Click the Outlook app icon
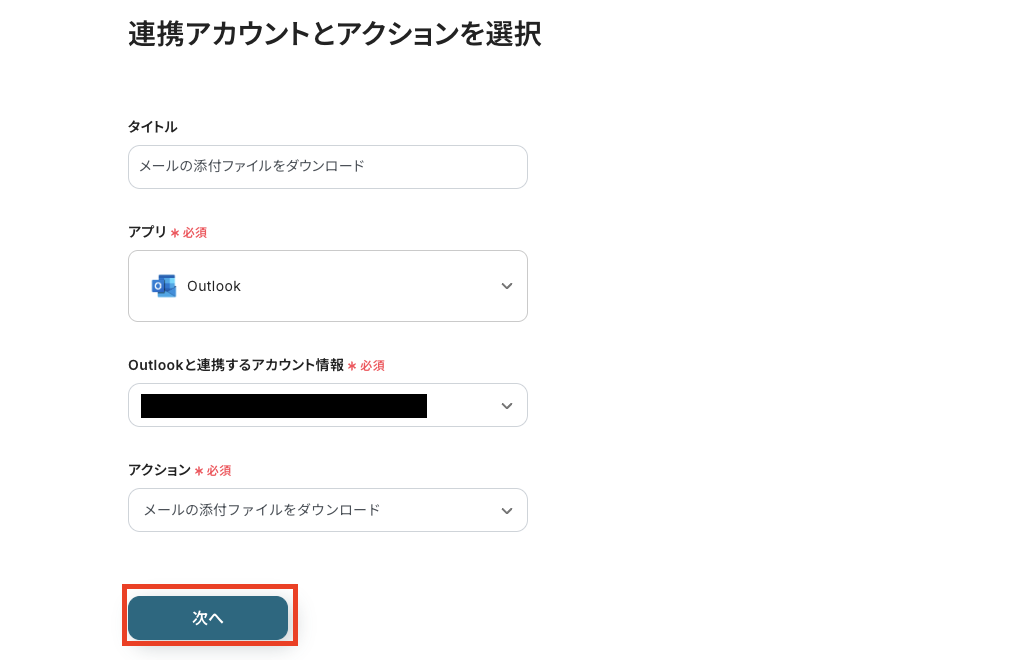The width and height of the screenshot is (1022, 660). point(163,286)
